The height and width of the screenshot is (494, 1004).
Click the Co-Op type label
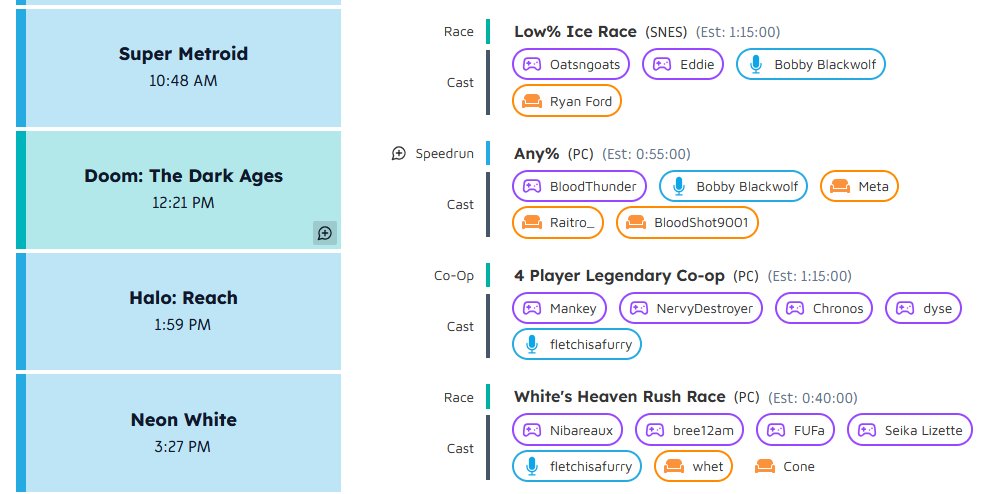[454, 276]
